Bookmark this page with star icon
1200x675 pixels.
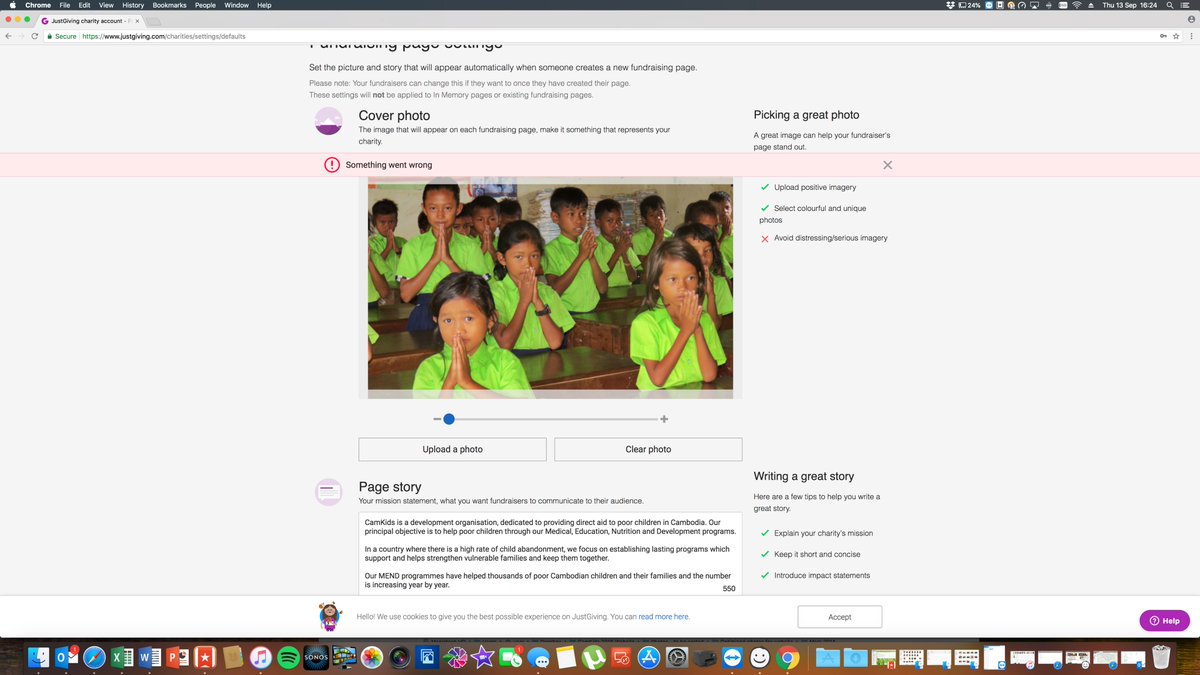[1176, 36]
